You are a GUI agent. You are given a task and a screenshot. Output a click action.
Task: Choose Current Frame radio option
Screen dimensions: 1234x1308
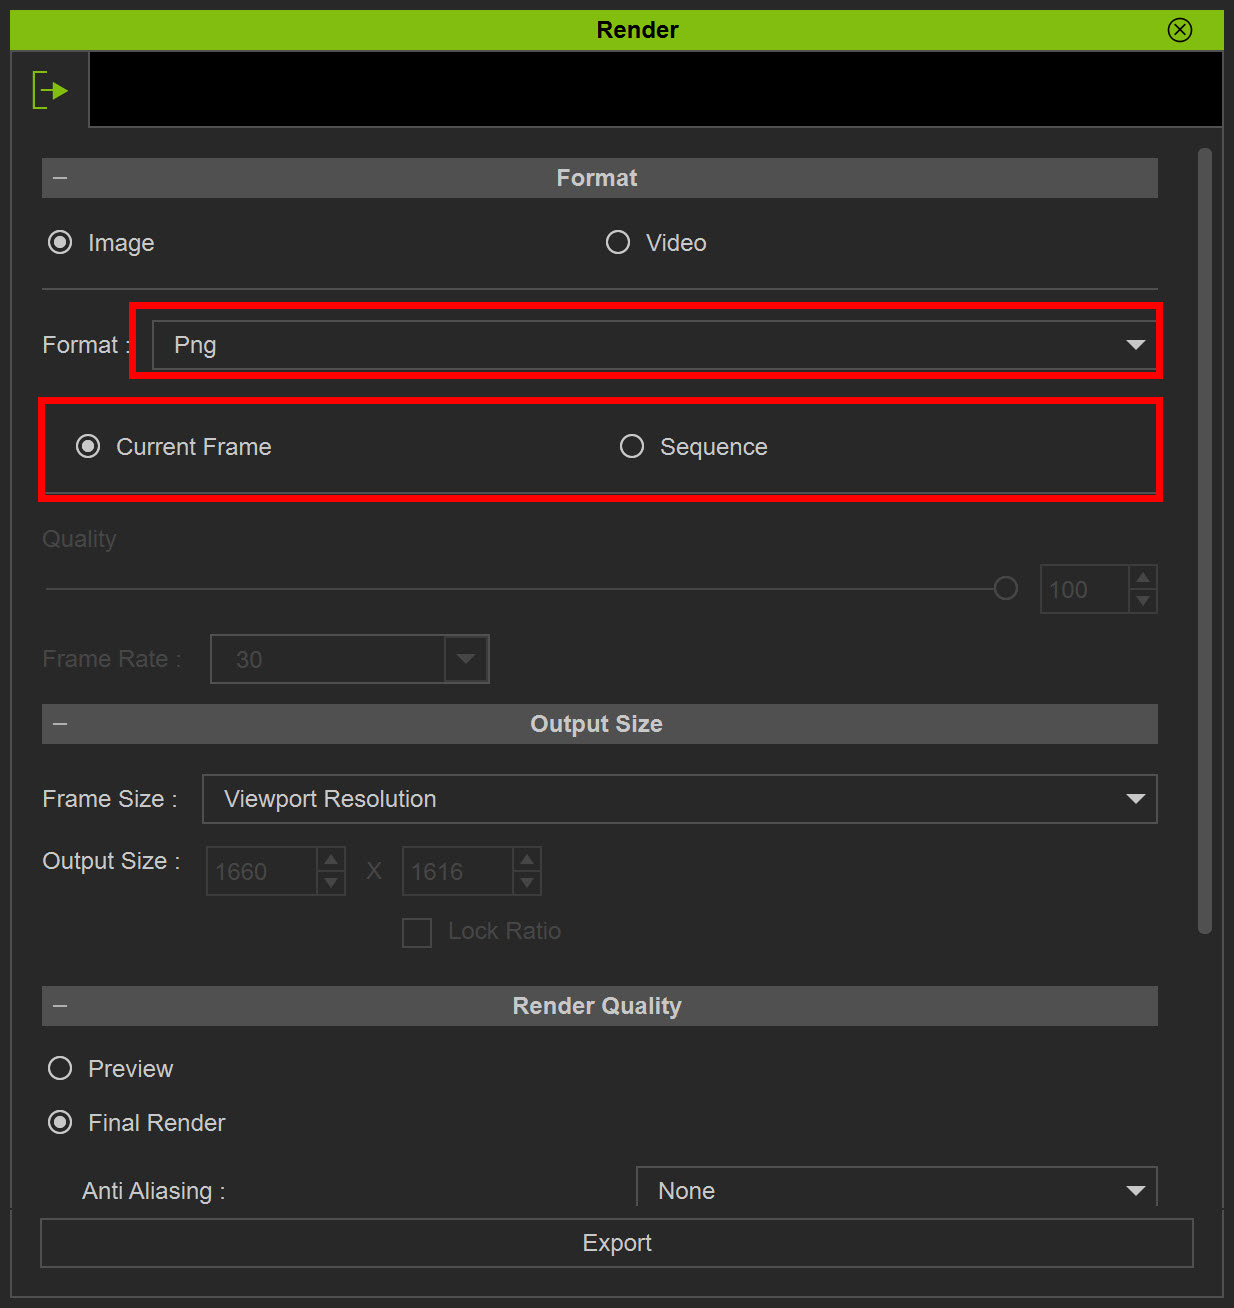pos(88,446)
